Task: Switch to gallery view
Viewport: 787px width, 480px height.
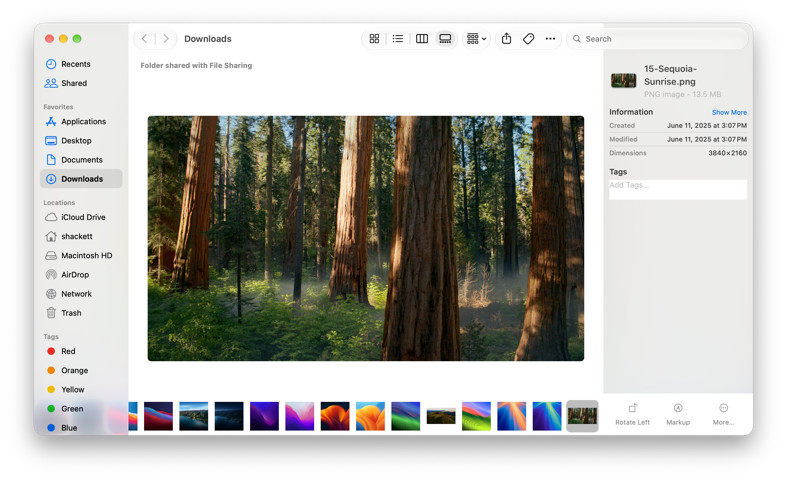Action: [445, 39]
